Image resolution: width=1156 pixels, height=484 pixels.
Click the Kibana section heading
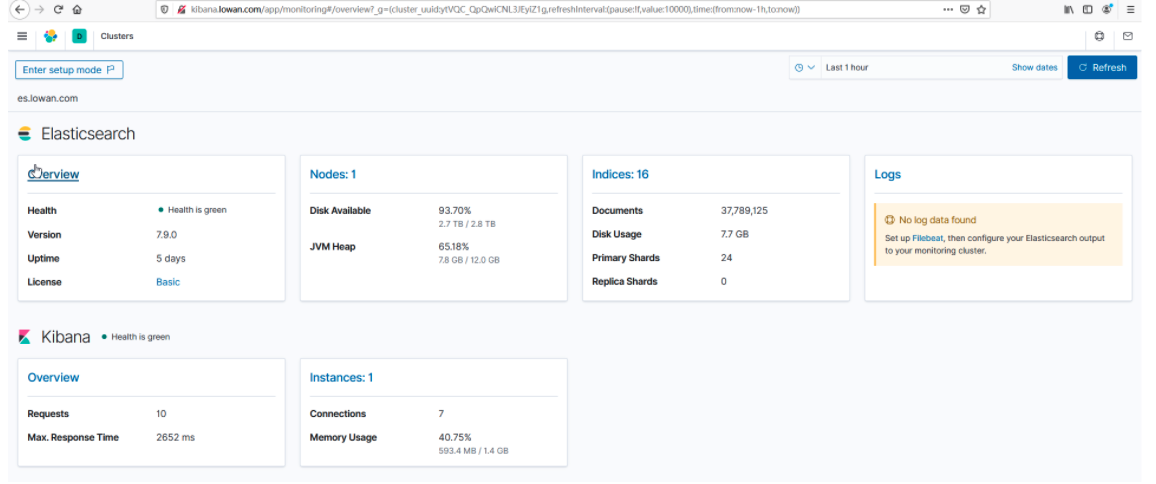pos(66,337)
